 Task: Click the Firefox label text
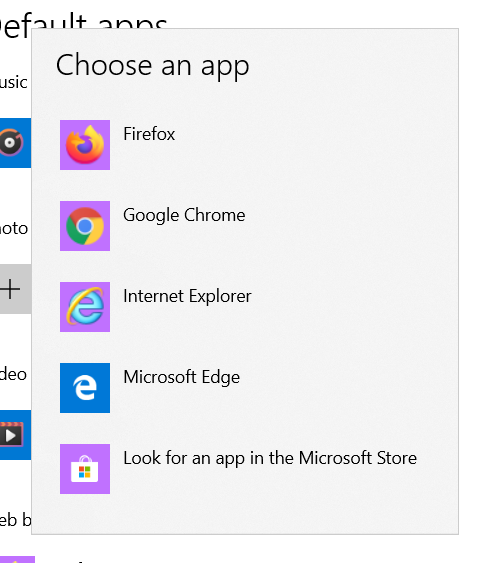coord(149,134)
